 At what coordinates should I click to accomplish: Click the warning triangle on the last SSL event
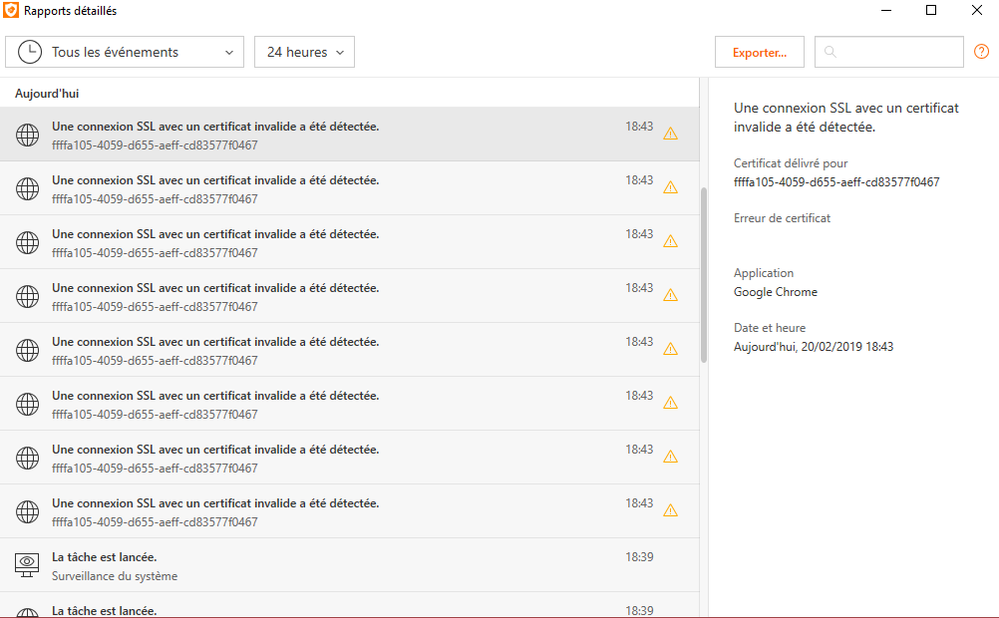click(x=670, y=511)
